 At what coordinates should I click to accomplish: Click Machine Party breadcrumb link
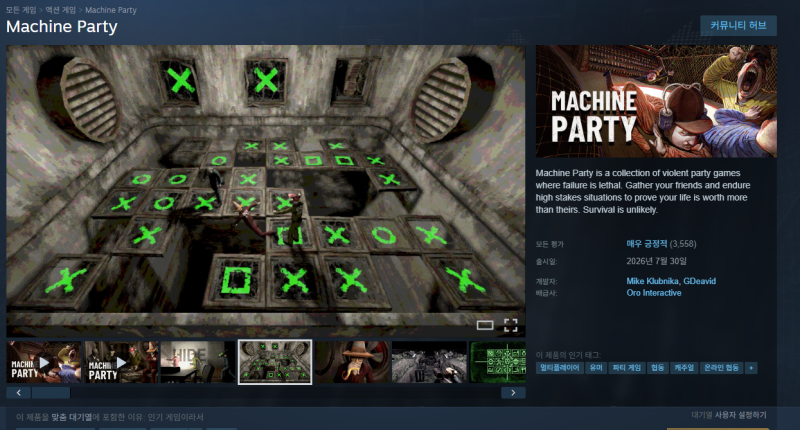pyautogui.click(x=111, y=10)
